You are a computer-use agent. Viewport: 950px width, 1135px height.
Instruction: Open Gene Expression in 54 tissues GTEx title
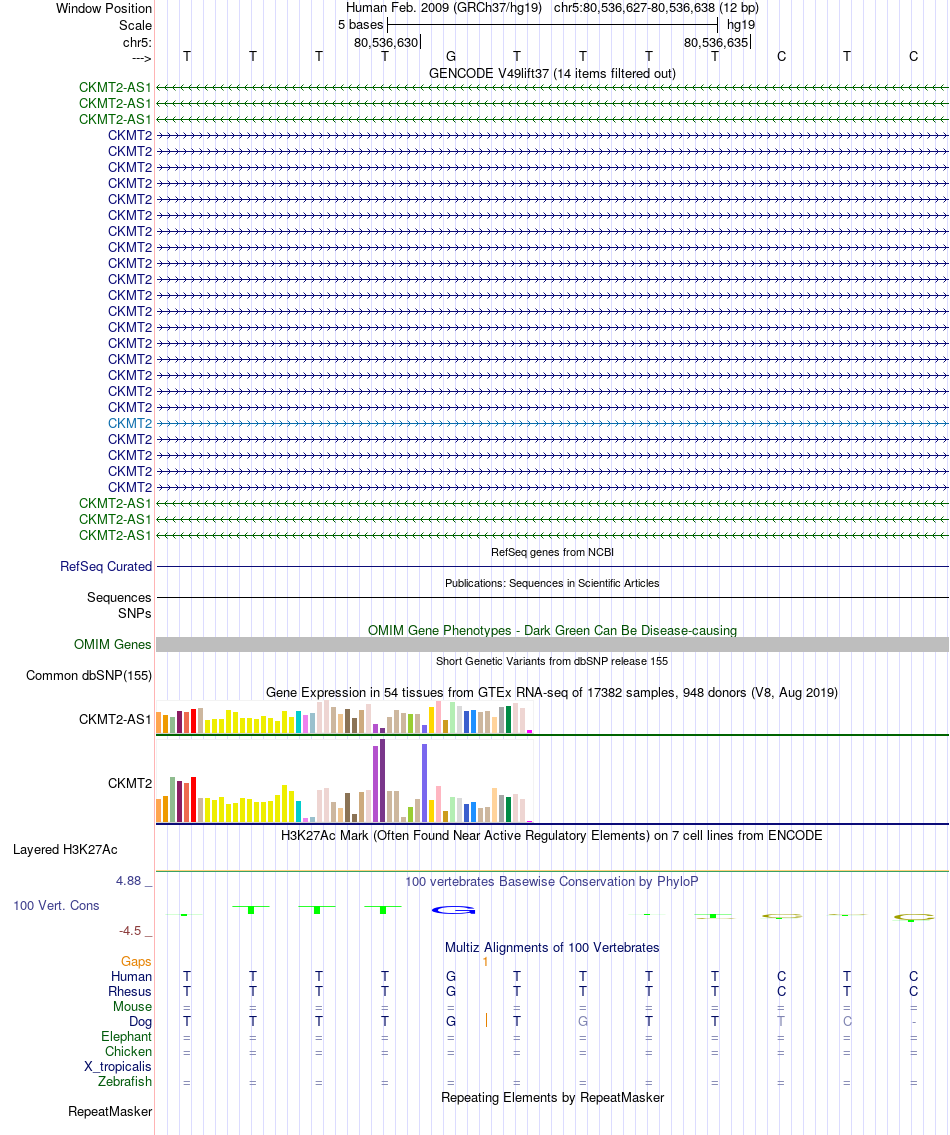pyautogui.click(x=552, y=693)
